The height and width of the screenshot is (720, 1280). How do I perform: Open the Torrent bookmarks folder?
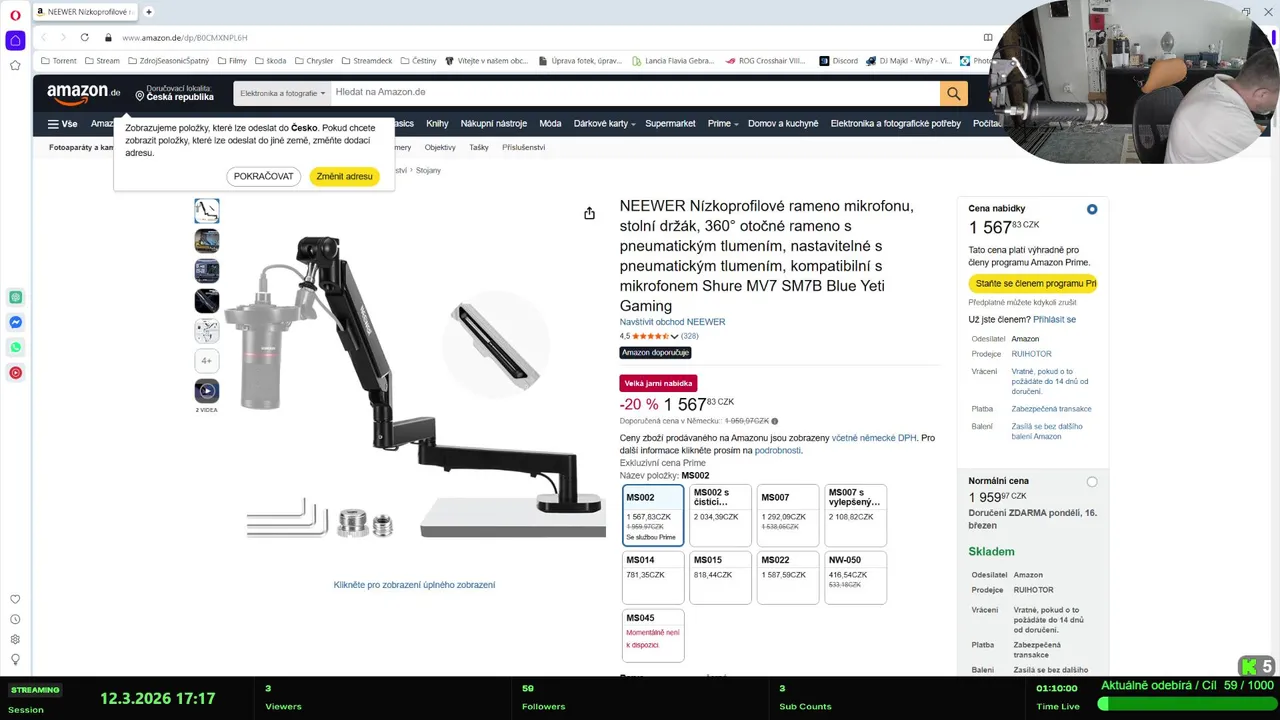tap(58, 60)
